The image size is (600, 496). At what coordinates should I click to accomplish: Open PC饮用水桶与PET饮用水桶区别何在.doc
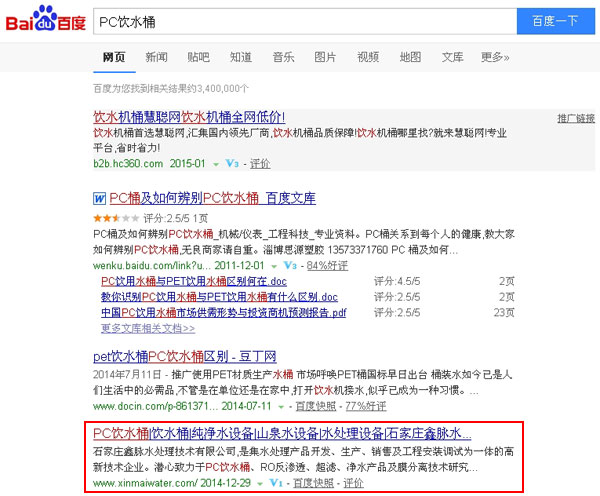(x=194, y=281)
